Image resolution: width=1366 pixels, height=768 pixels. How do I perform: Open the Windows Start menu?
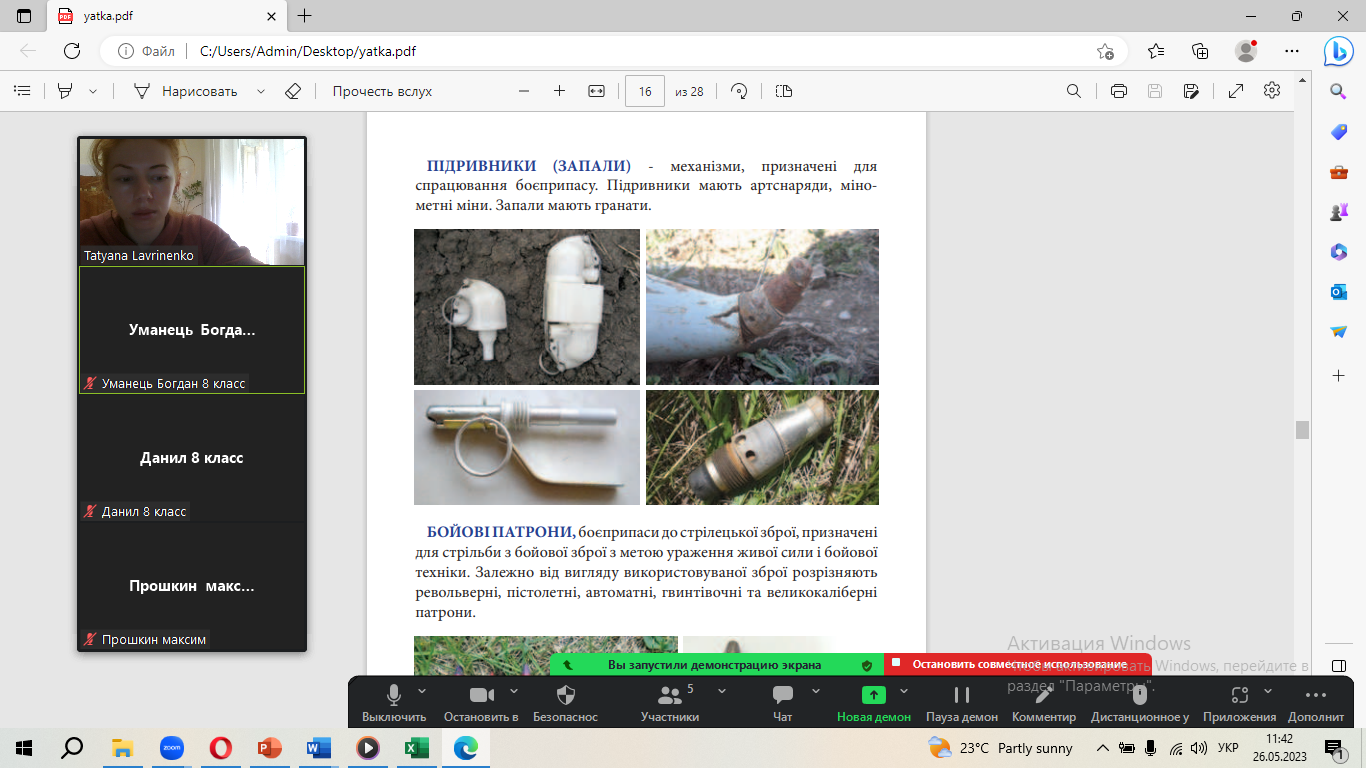pyautogui.click(x=24, y=747)
